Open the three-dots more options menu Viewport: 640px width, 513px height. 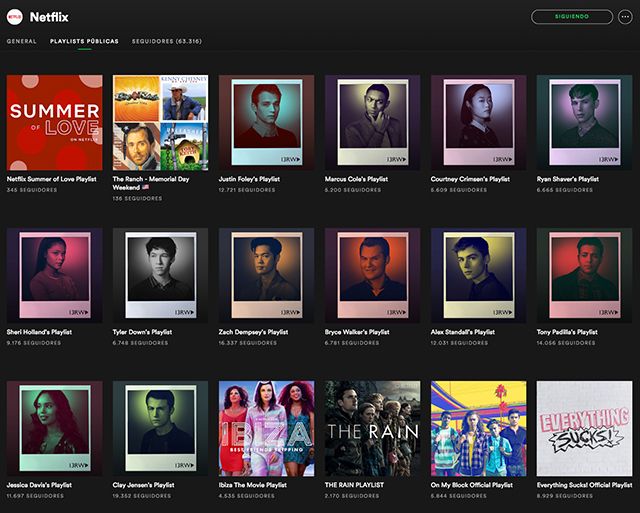[626, 17]
